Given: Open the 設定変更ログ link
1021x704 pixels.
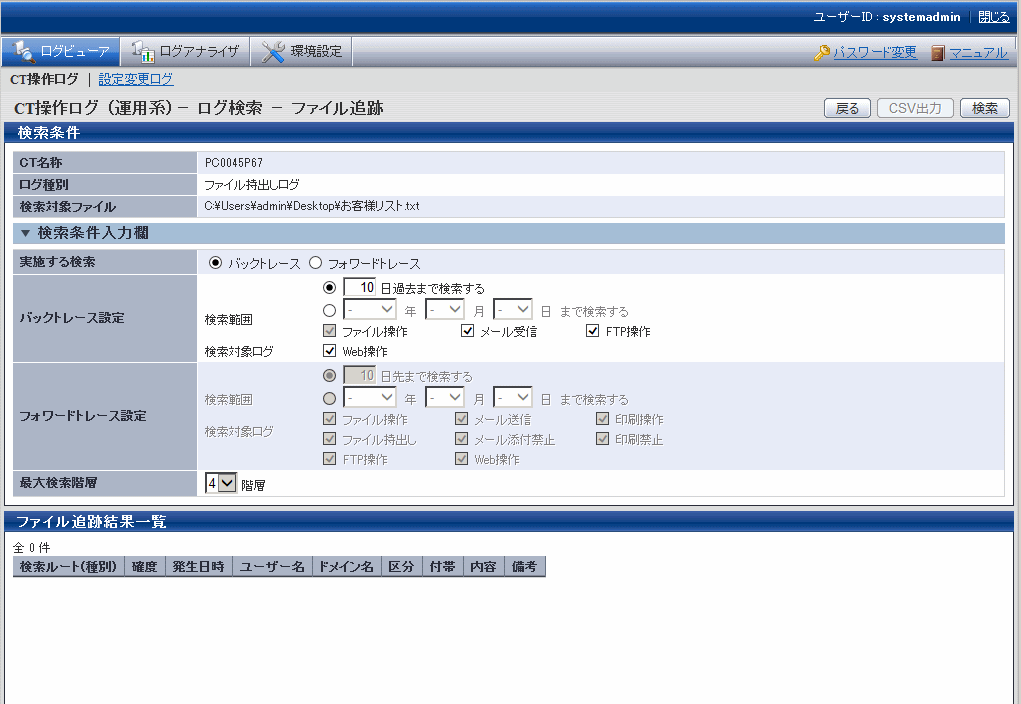Looking at the screenshot, I should click(x=135, y=79).
